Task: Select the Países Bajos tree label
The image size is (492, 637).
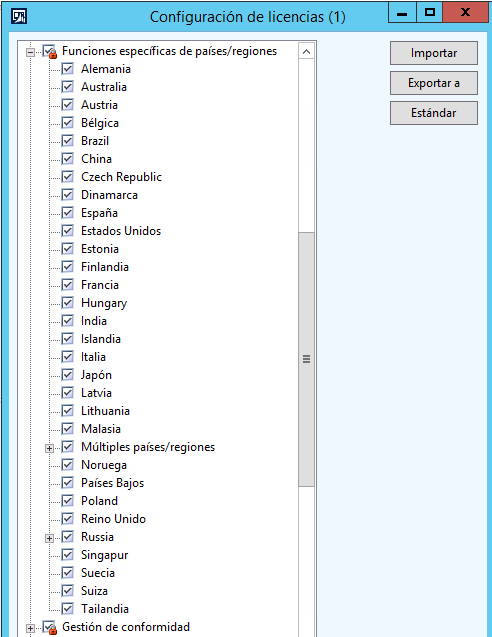Action: click(113, 483)
